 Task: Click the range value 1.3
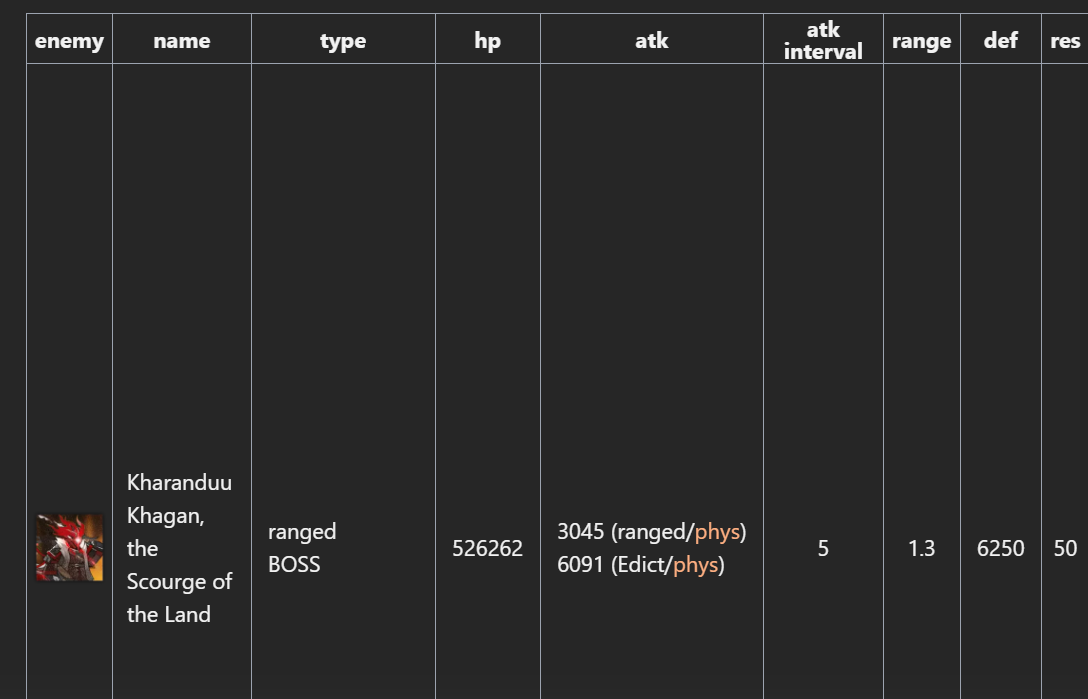click(x=921, y=549)
